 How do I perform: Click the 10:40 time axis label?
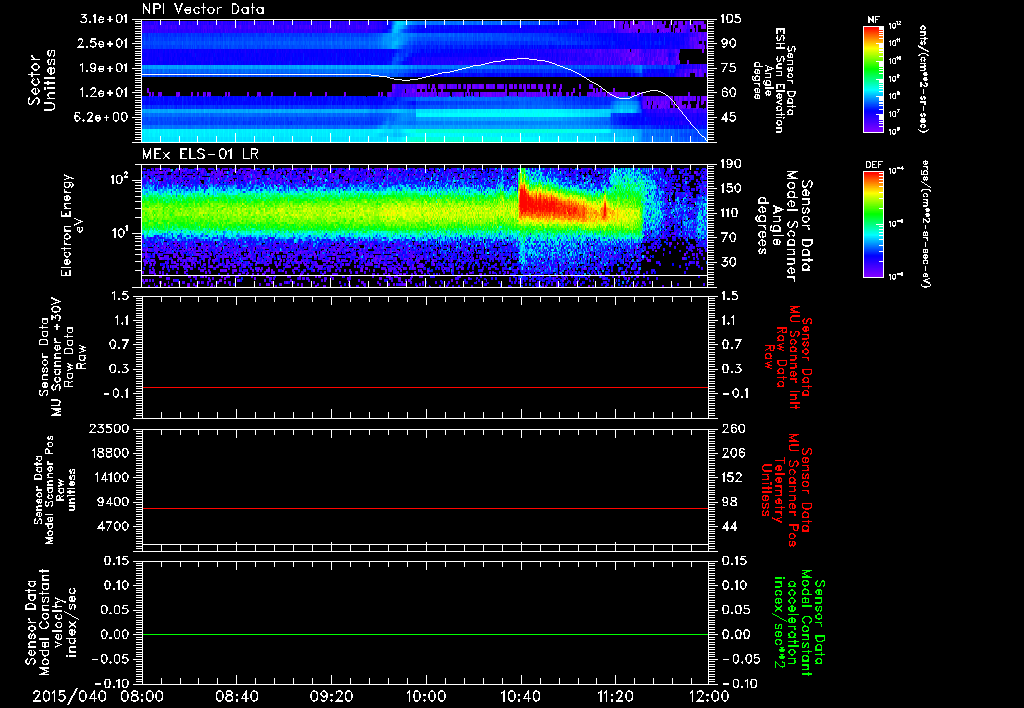click(x=521, y=695)
